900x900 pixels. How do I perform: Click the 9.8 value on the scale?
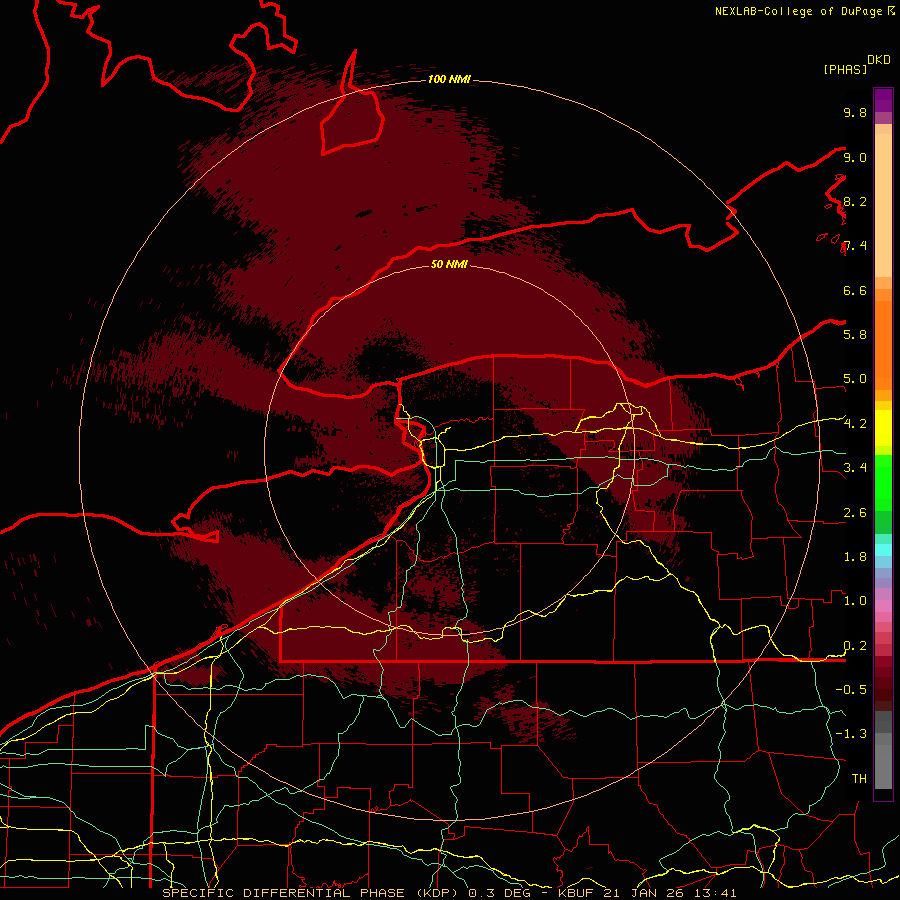[x=855, y=112]
